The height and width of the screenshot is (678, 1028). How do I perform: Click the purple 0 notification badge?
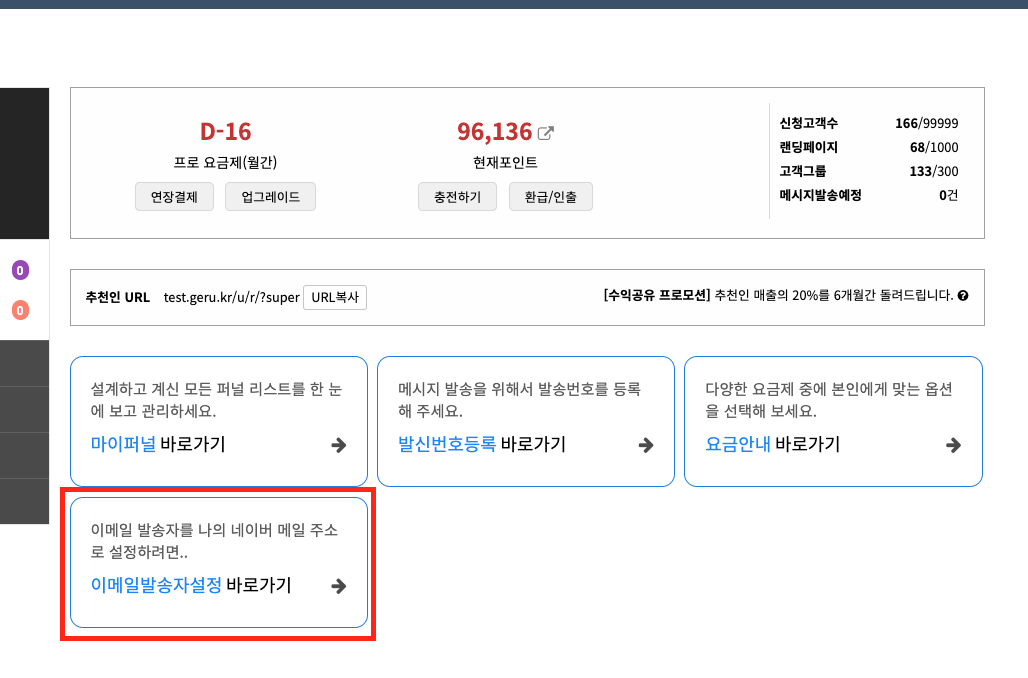[20, 270]
